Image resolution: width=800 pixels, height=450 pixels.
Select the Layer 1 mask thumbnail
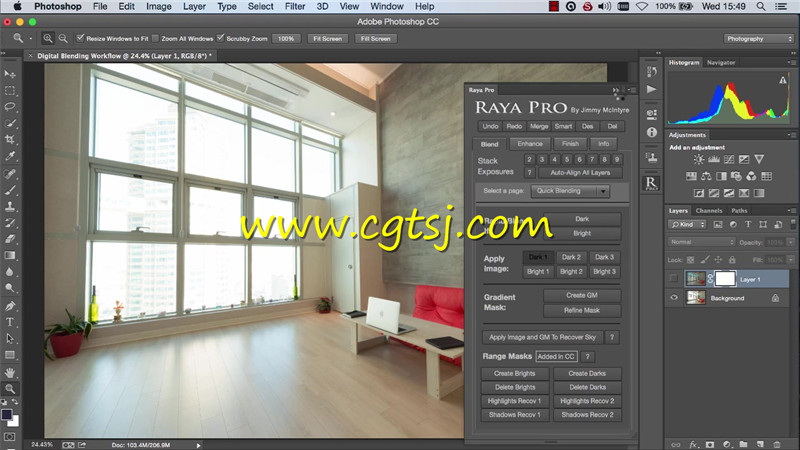[725, 279]
